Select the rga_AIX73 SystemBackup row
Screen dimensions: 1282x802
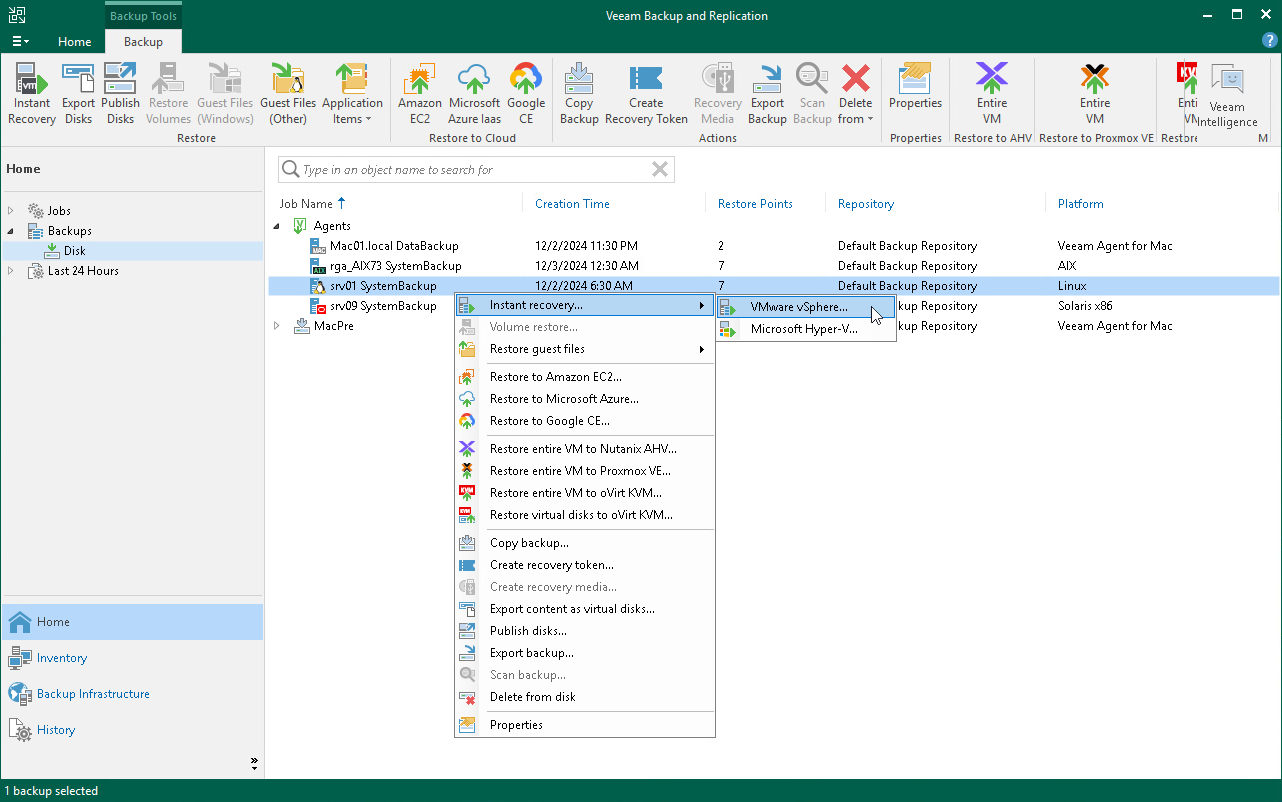point(773,266)
